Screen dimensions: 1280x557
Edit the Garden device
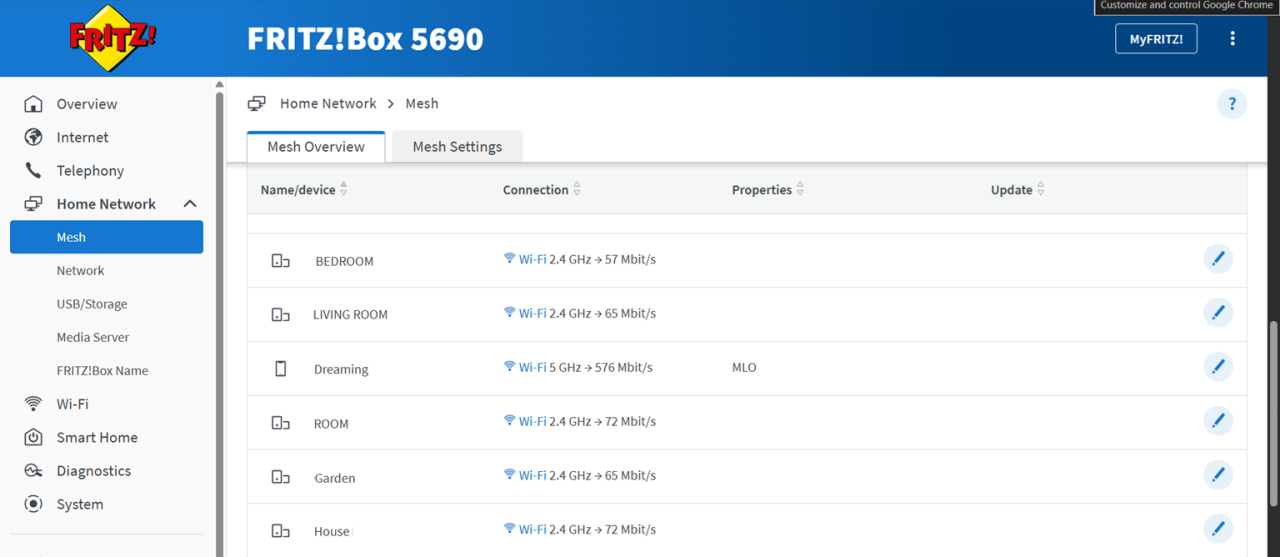click(1218, 475)
